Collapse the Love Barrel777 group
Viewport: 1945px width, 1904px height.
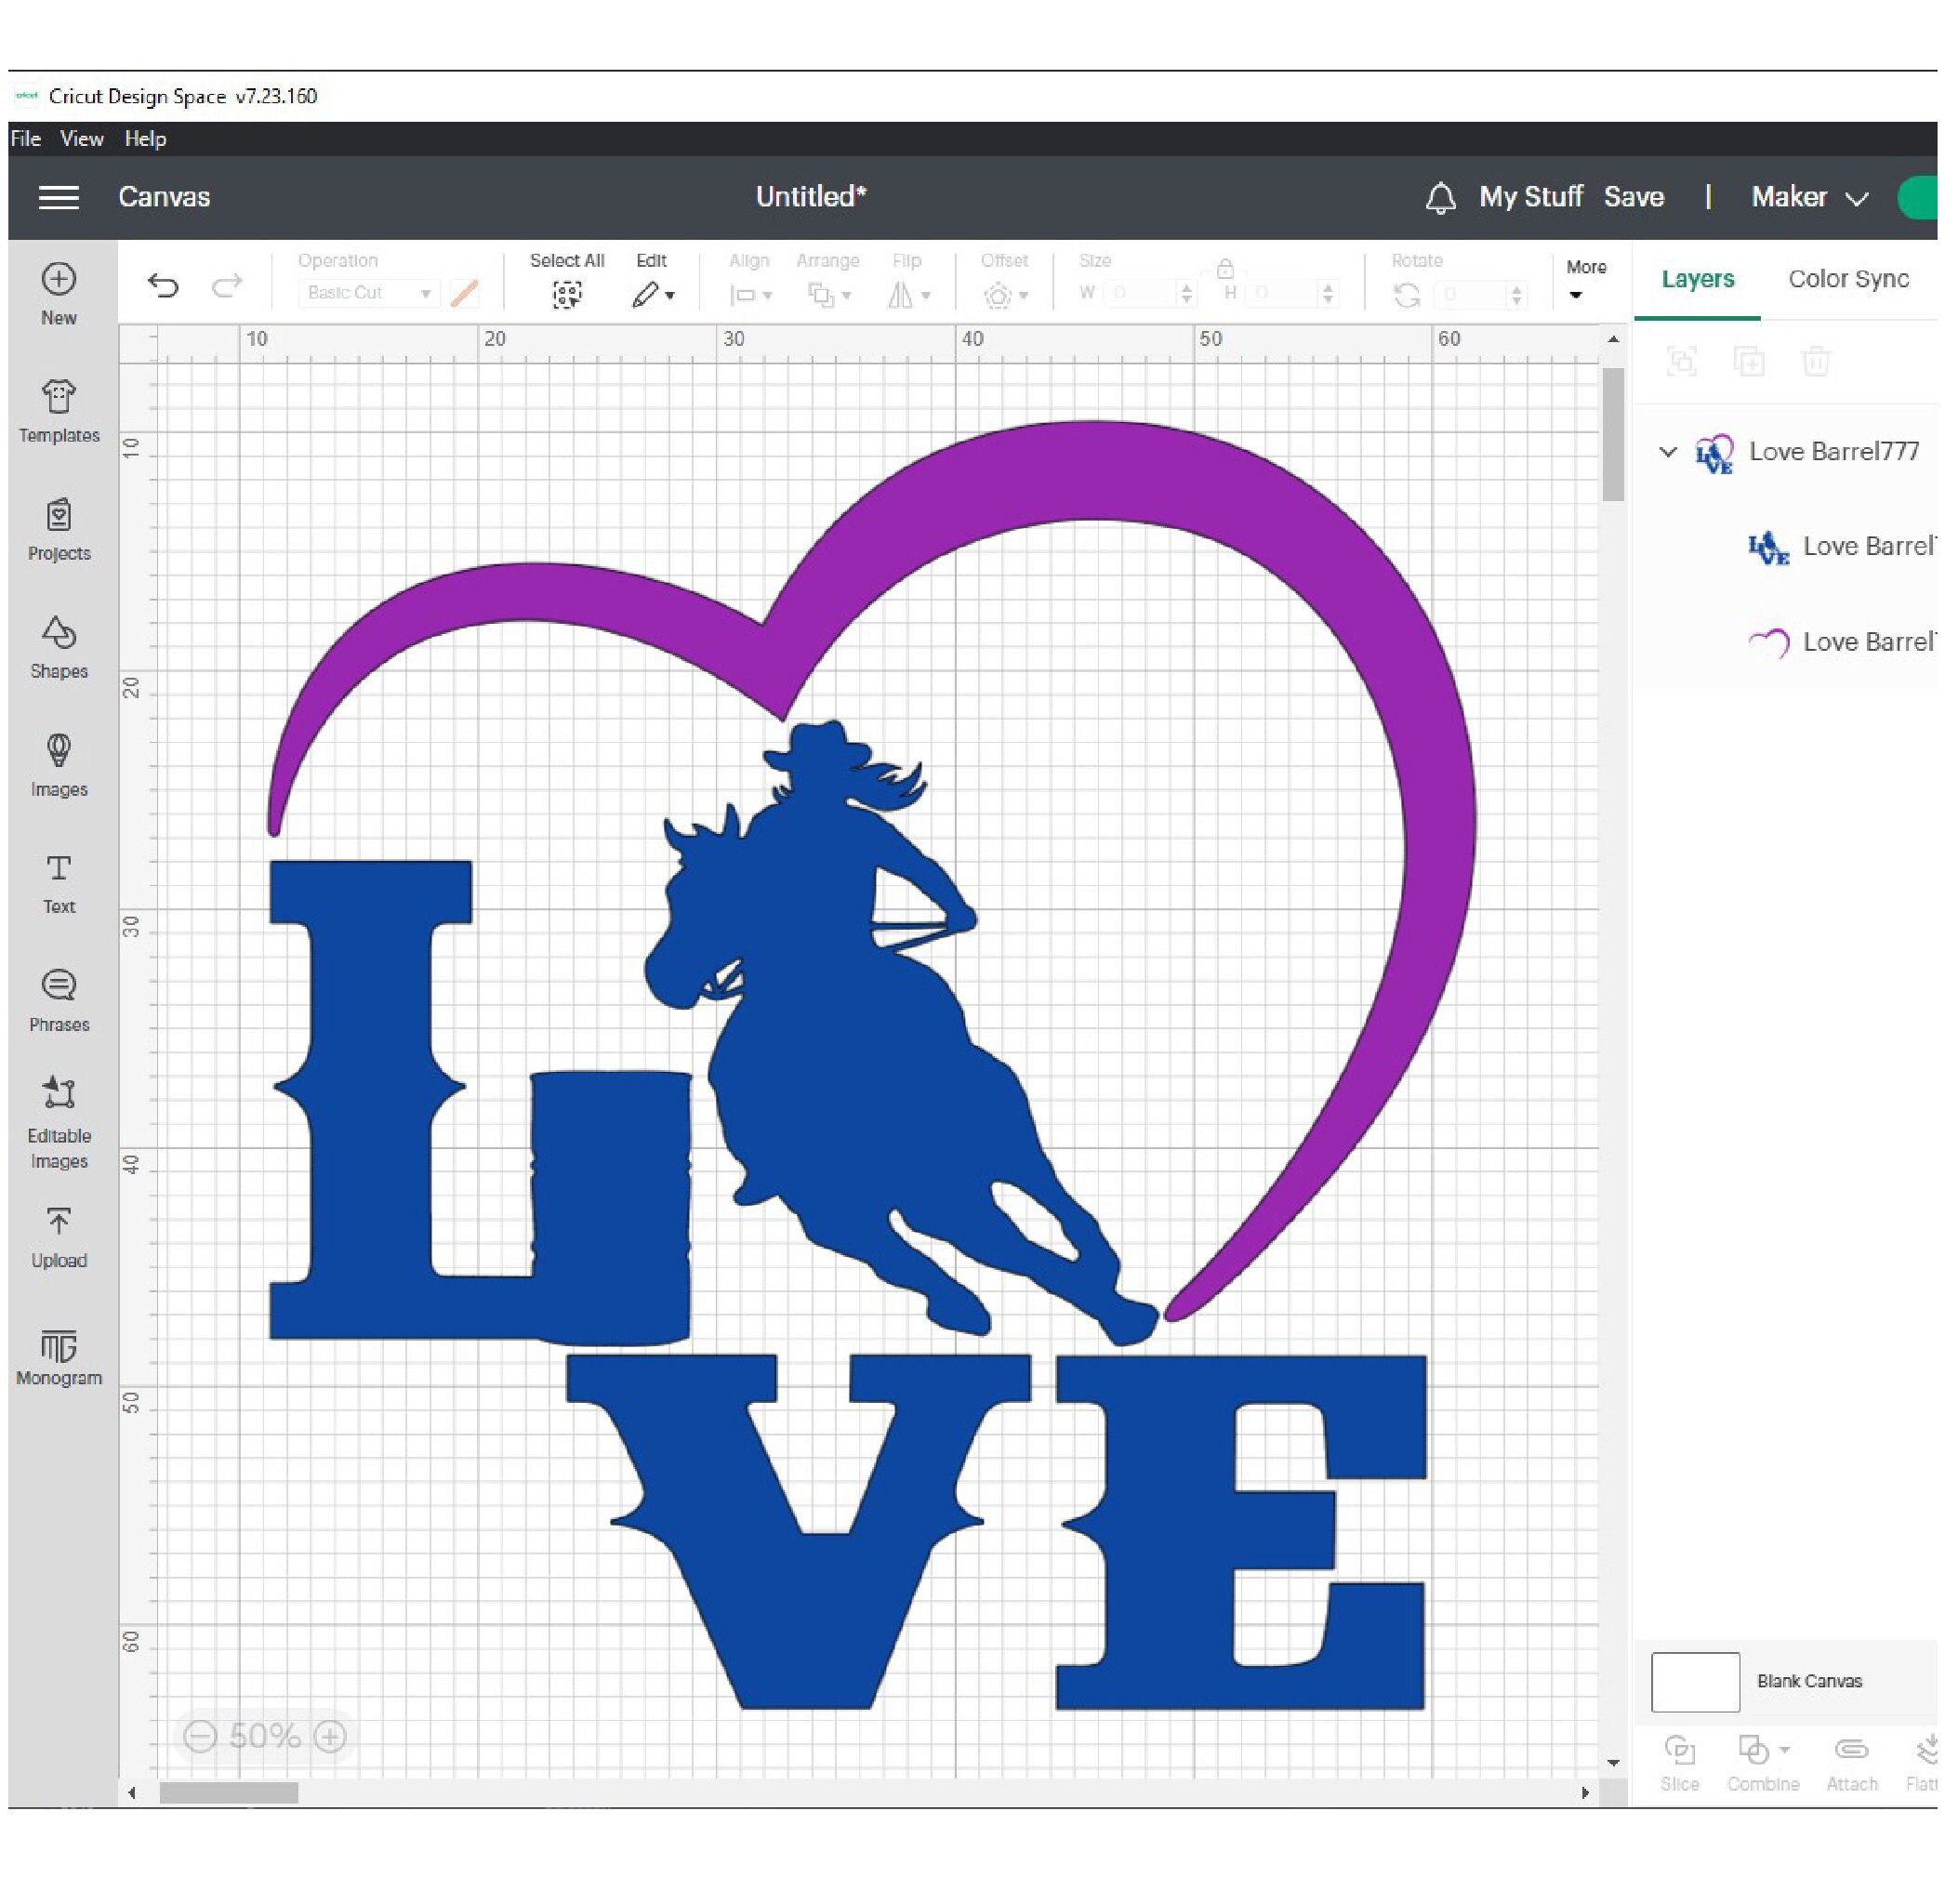click(x=1669, y=452)
